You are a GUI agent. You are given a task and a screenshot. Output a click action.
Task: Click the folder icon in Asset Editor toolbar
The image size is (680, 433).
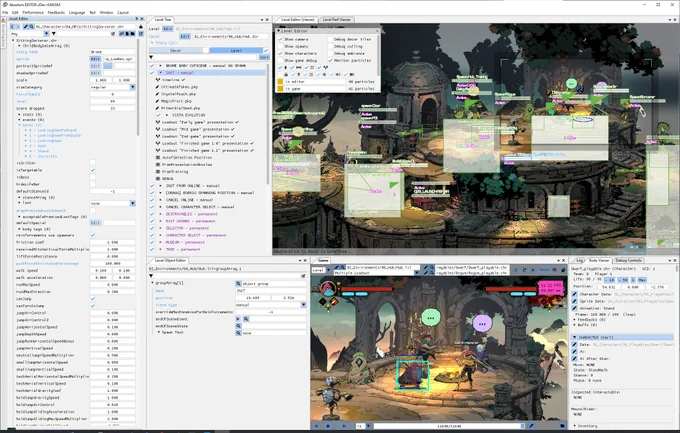133,33
